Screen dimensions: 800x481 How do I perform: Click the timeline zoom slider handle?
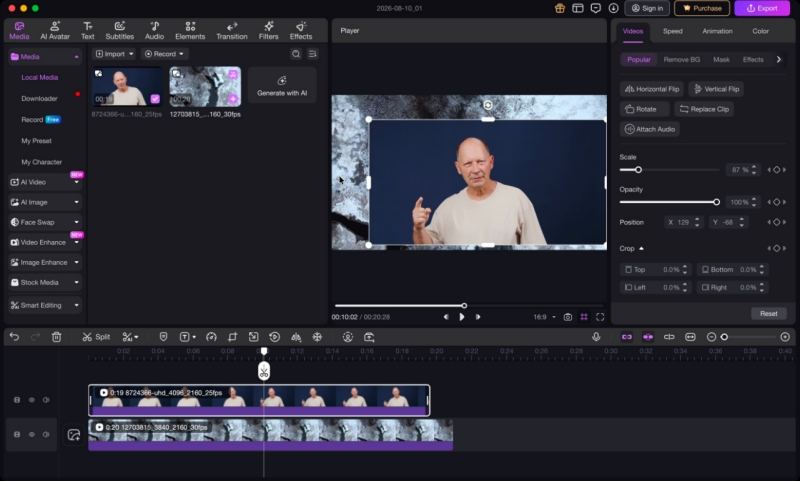tap(724, 337)
